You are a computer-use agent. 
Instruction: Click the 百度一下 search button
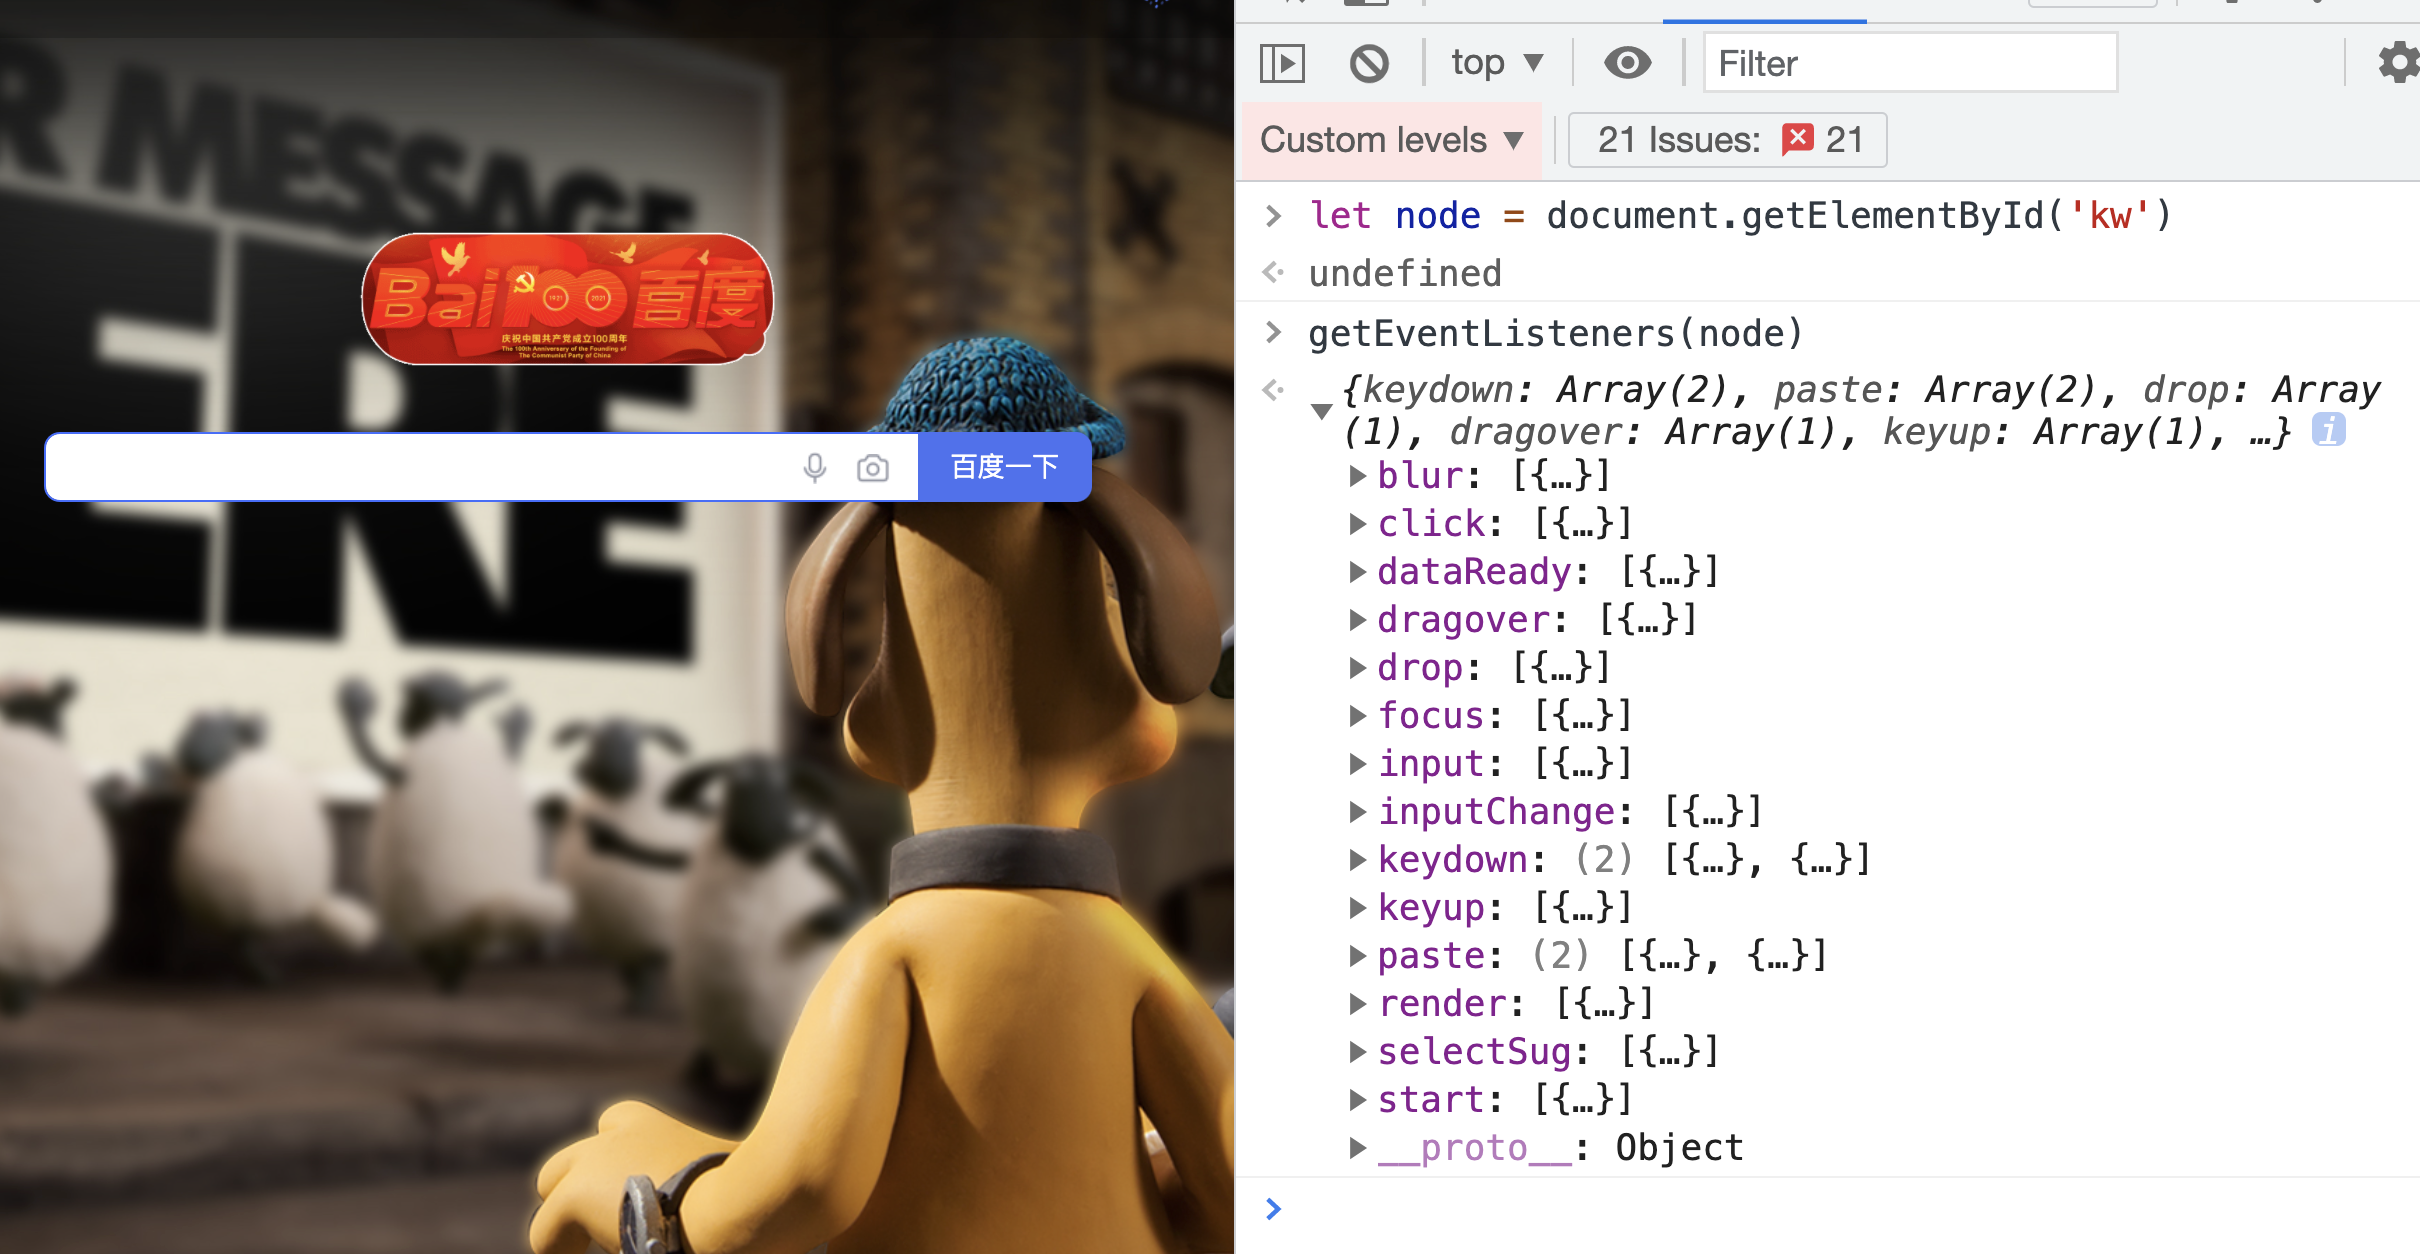point(1004,467)
